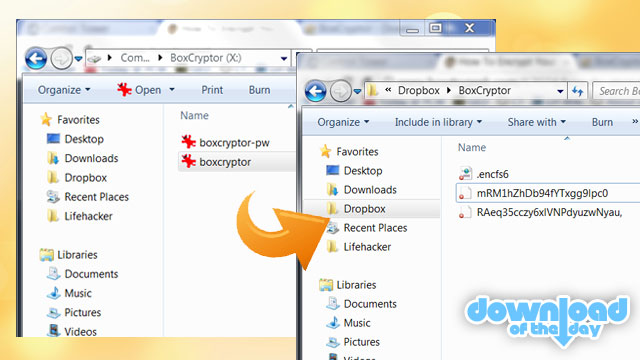
Task: Click Open button in the left toolbar
Action: 139,90
